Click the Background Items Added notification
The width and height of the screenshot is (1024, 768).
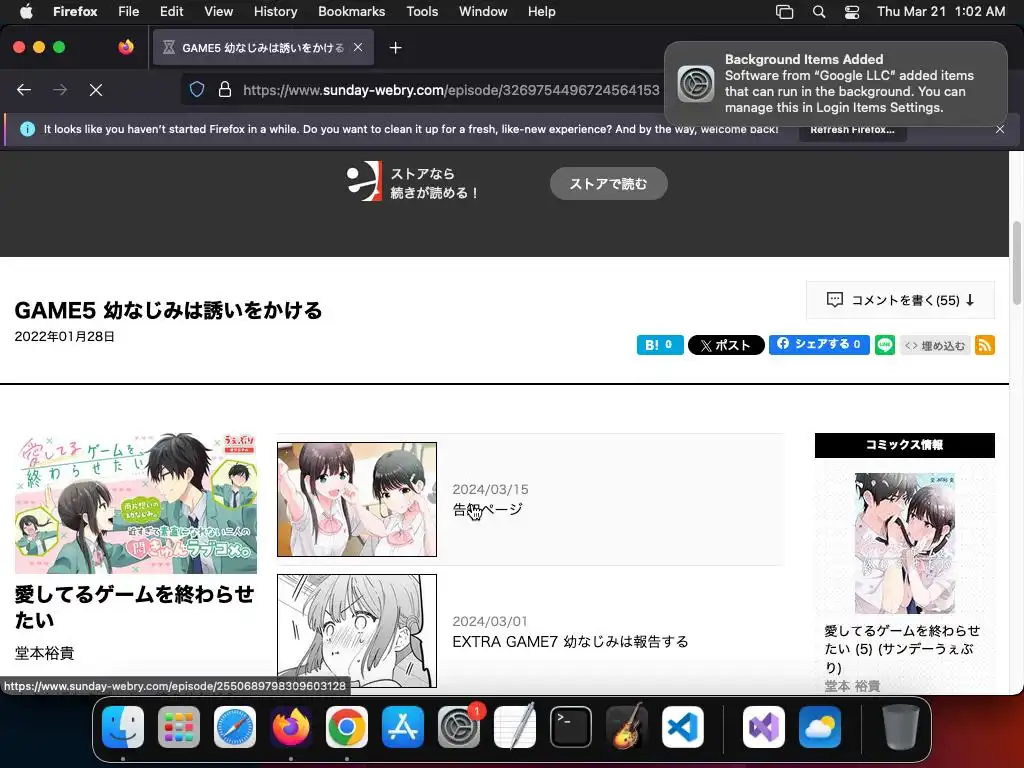(835, 84)
